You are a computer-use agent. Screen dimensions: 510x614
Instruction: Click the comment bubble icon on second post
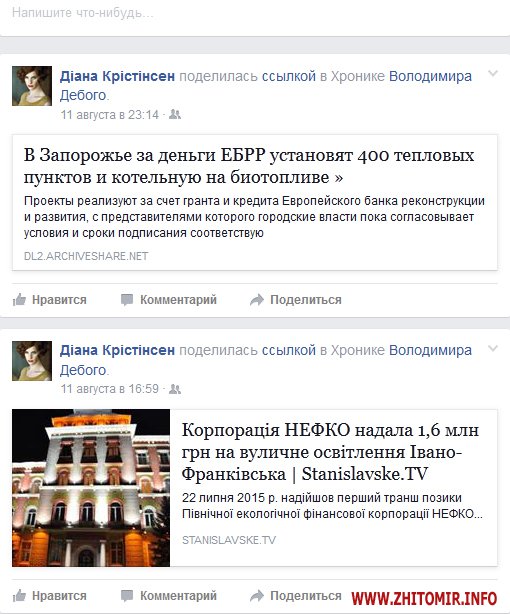click(x=127, y=596)
